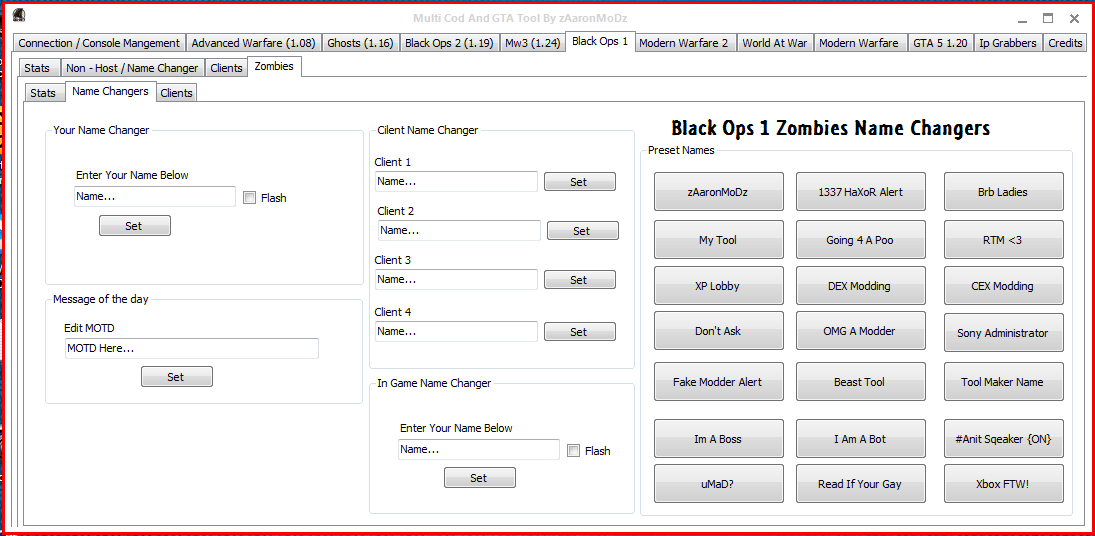Apply the OMG A Modder preset
Viewport: 1095px width, 536px height.
coord(860,331)
